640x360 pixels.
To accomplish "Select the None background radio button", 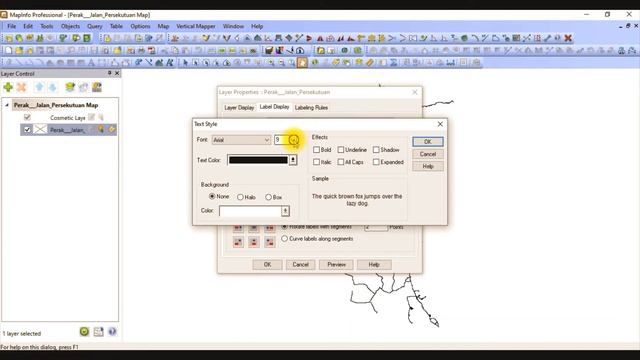I will (x=212, y=196).
